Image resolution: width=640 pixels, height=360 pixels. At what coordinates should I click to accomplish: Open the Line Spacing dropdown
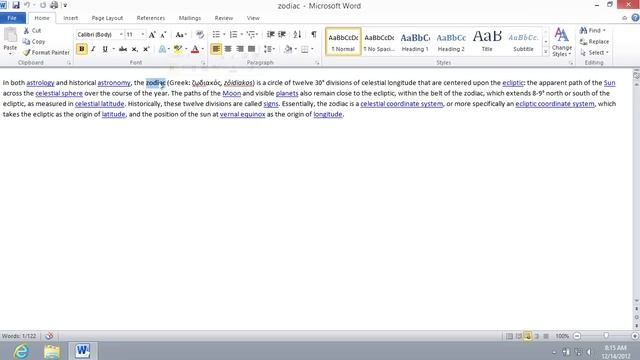click(x=269, y=49)
